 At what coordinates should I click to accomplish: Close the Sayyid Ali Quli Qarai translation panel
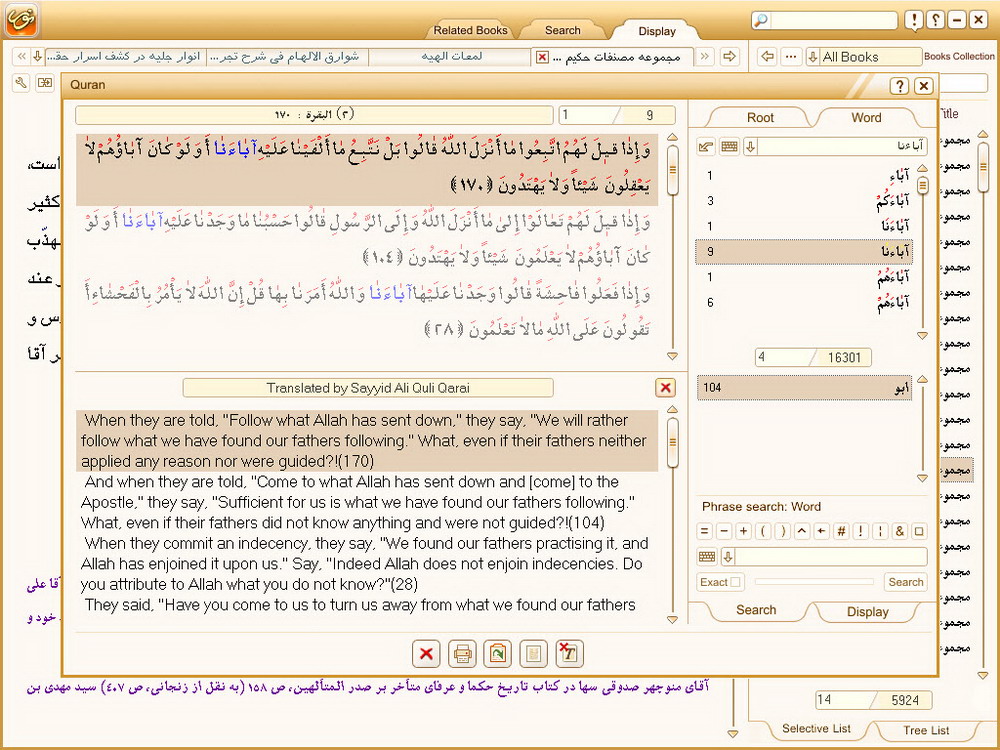(665, 388)
